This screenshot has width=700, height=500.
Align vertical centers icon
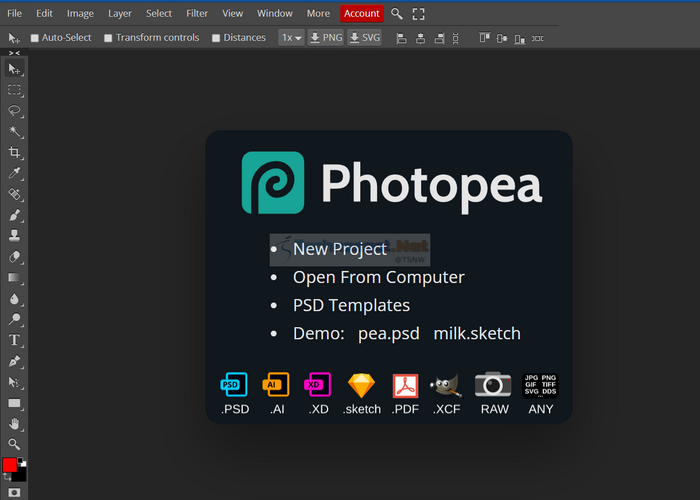pyautogui.click(x=502, y=38)
